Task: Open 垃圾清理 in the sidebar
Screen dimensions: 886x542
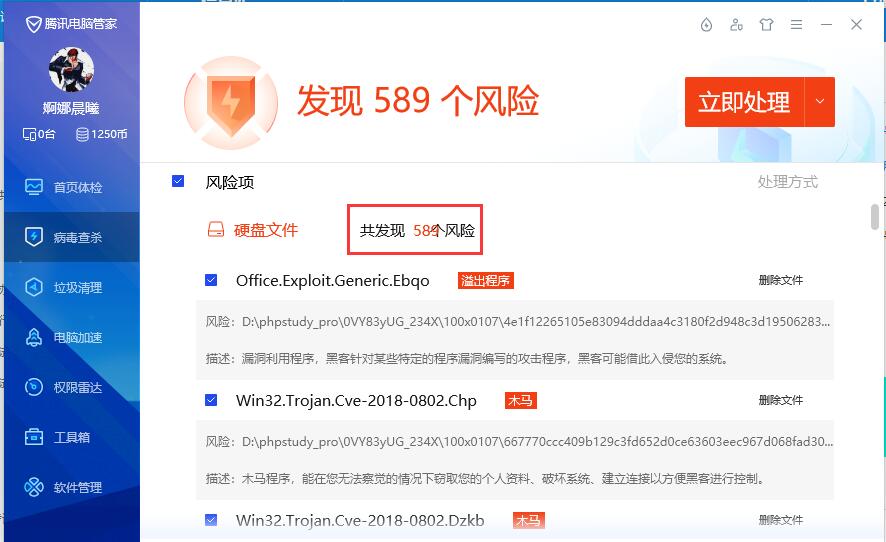Action: (x=72, y=287)
